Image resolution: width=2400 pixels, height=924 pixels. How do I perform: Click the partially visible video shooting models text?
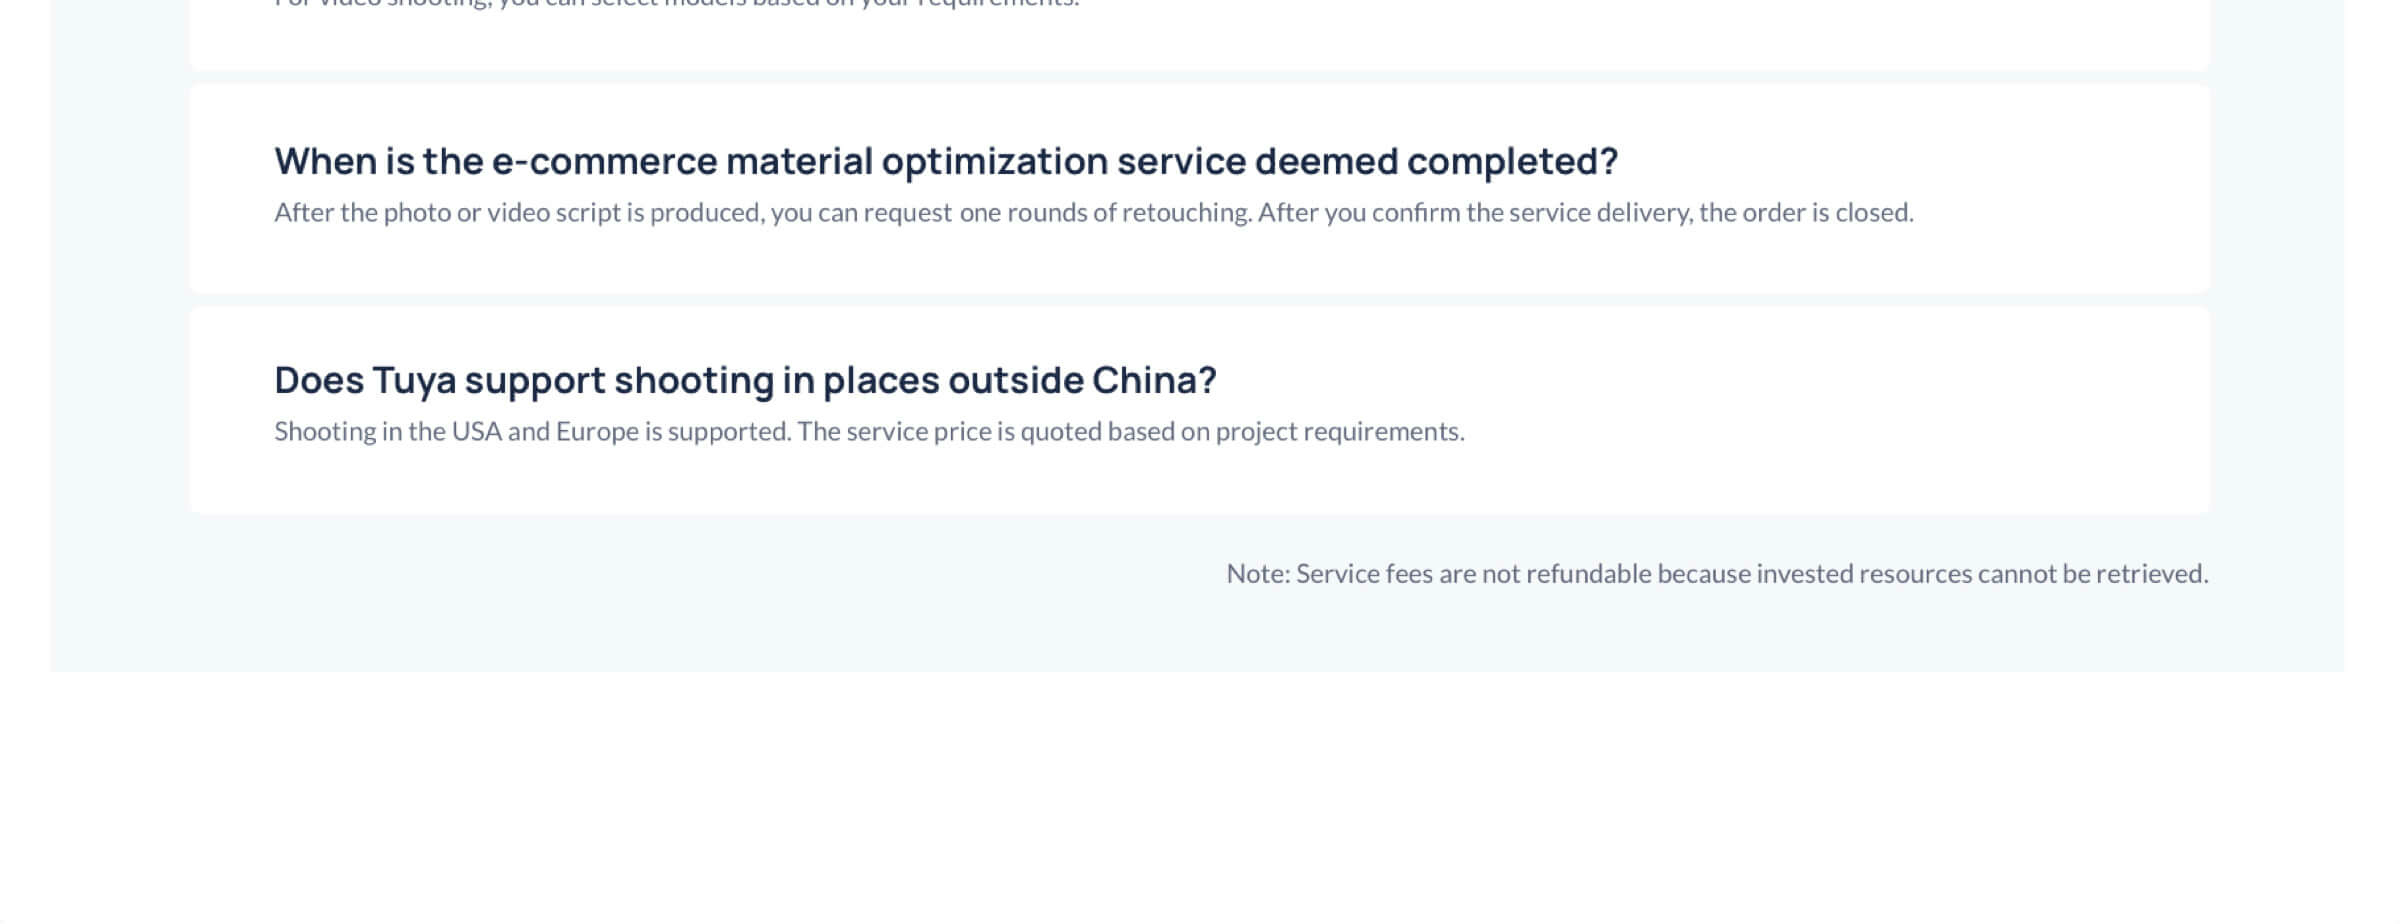pyautogui.click(x=677, y=3)
